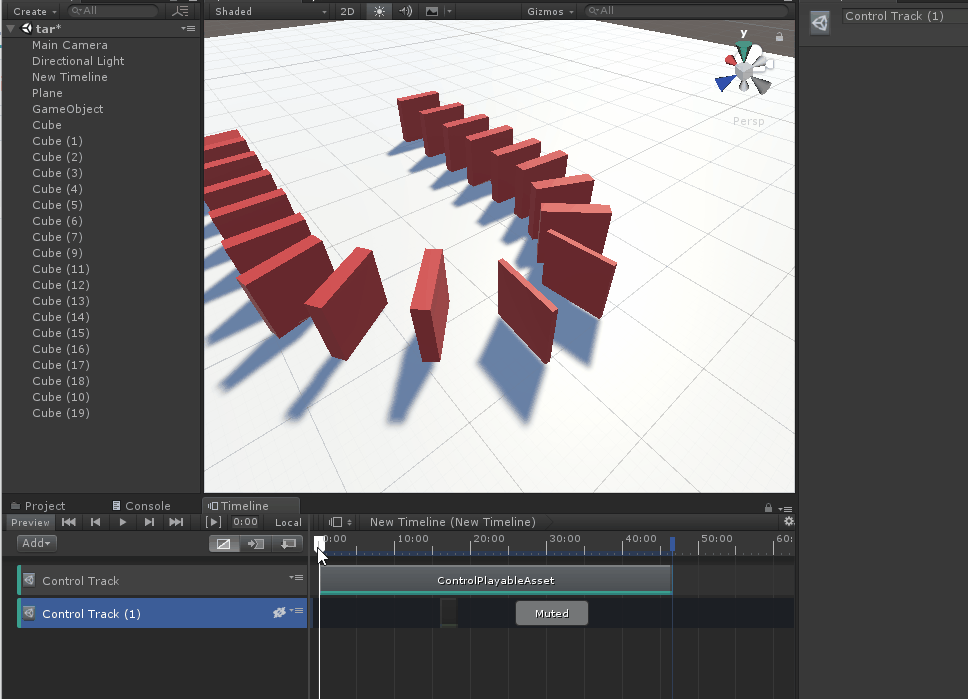Click the red X axis cone on gizmo
The height and width of the screenshot is (699, 968).
click(x=731, y=60)
